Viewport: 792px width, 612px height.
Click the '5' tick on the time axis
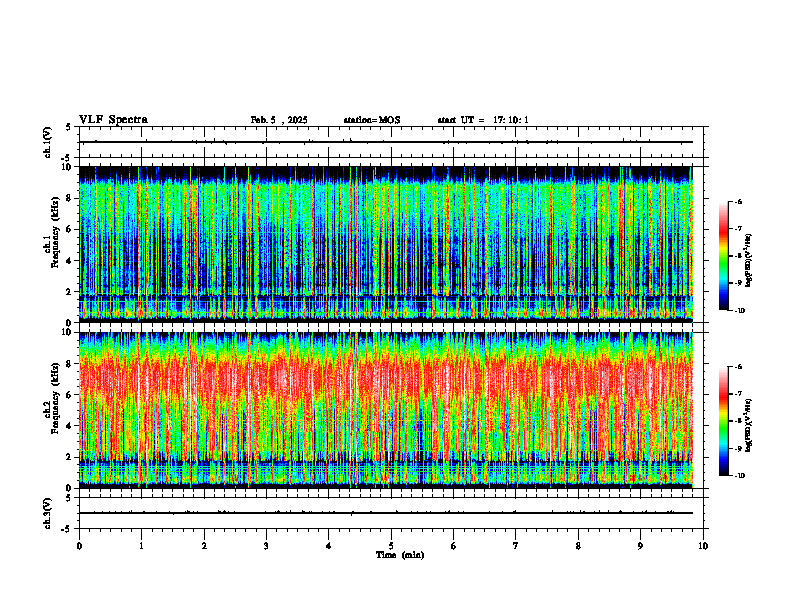[x=391, y=546]
